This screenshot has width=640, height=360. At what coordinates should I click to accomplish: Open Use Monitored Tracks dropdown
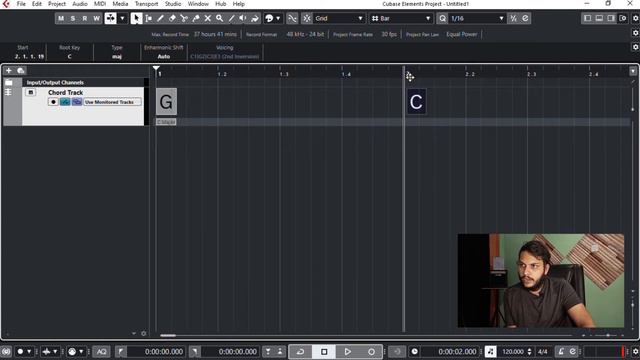coord(113,102)
